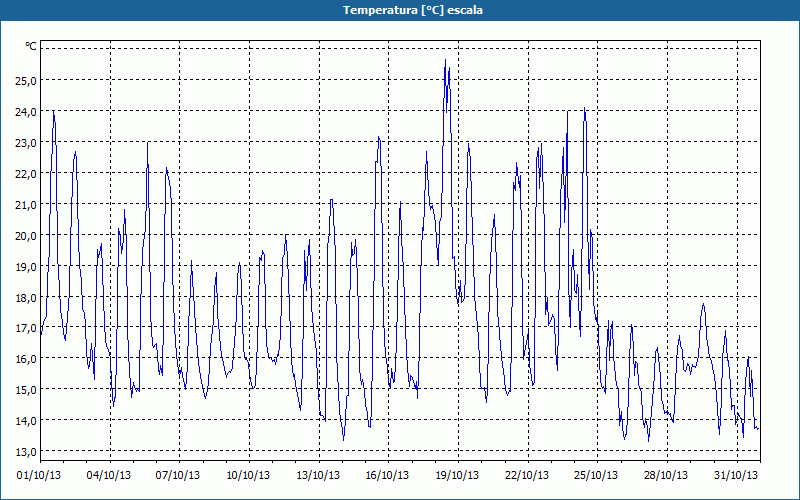Select the 19,0 y-axis label

point(27,266)
